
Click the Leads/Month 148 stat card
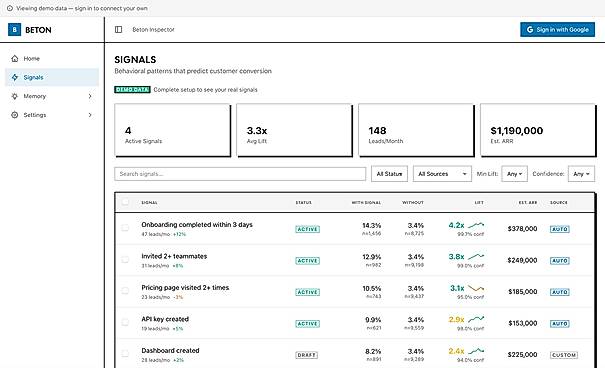point(416,130)
